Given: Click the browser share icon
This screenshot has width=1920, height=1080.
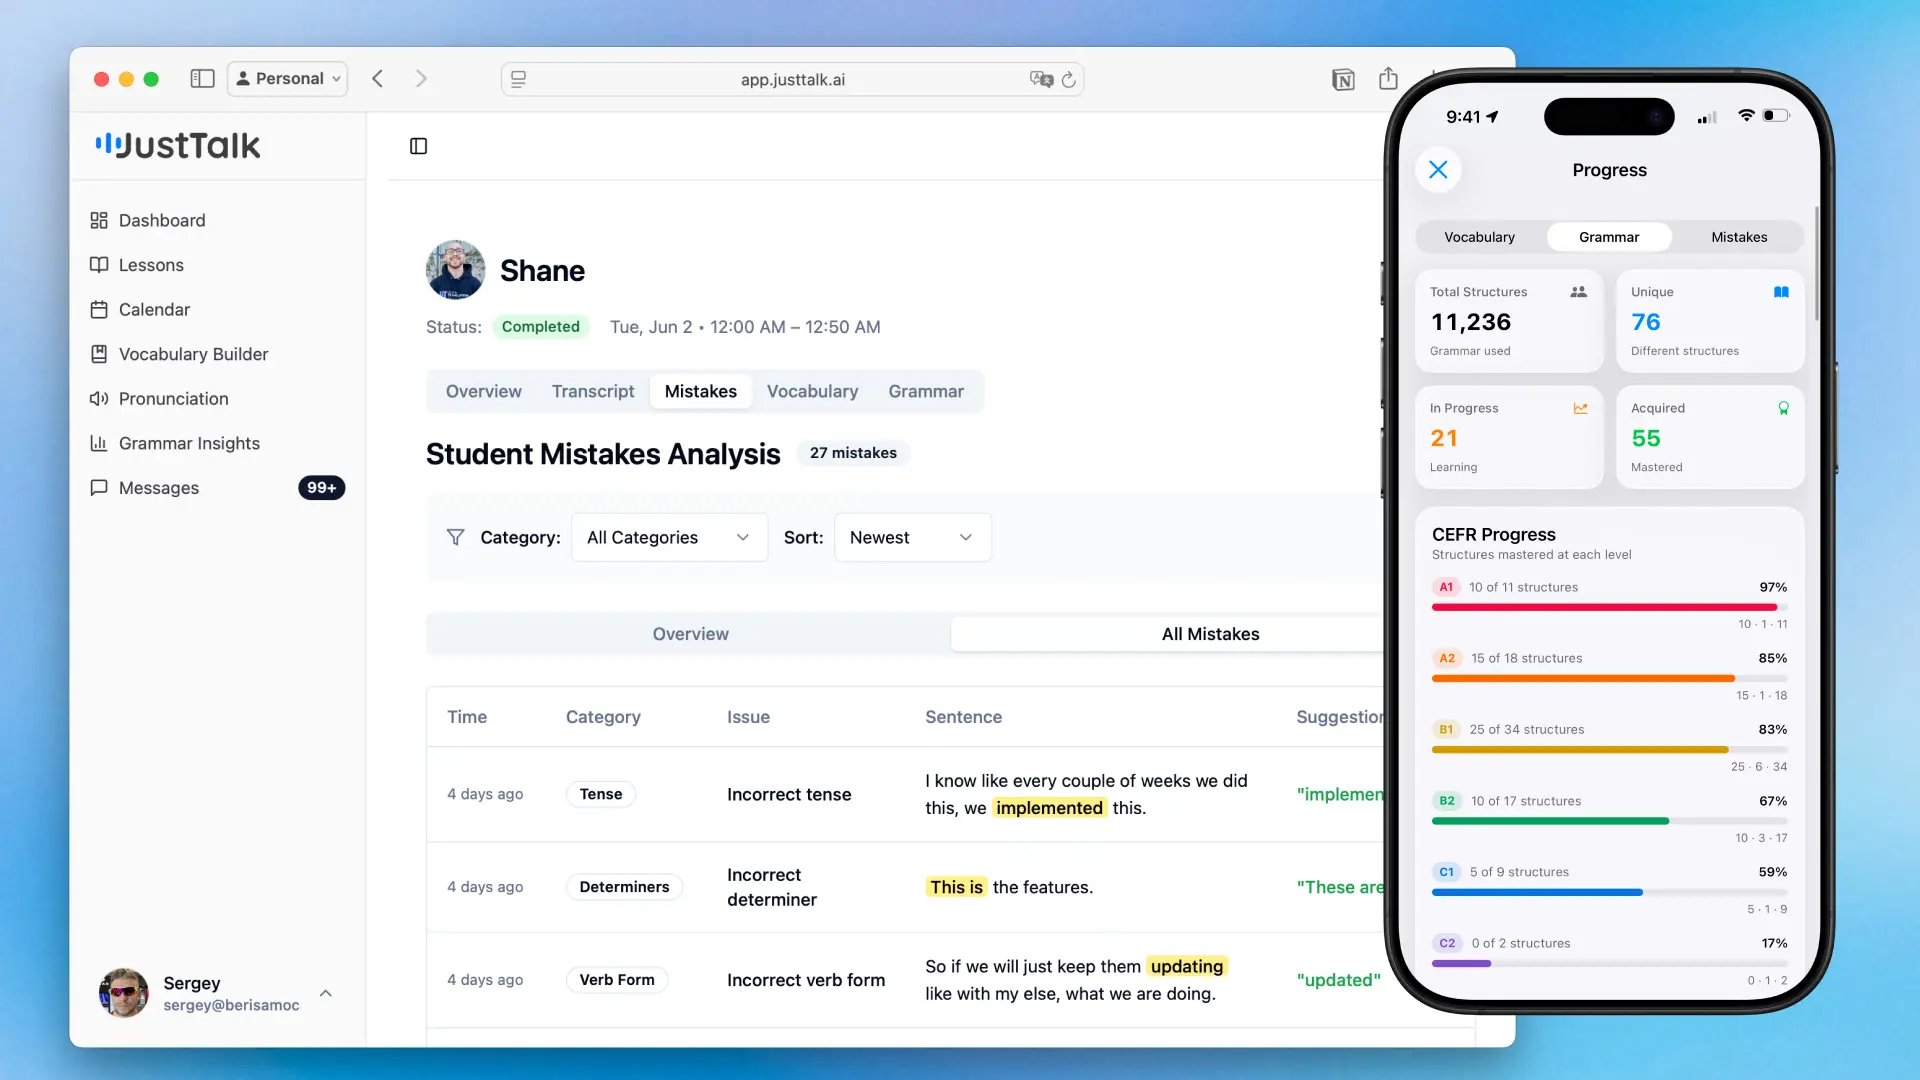Looking at the screenshot, I should tap(1388, 78).
